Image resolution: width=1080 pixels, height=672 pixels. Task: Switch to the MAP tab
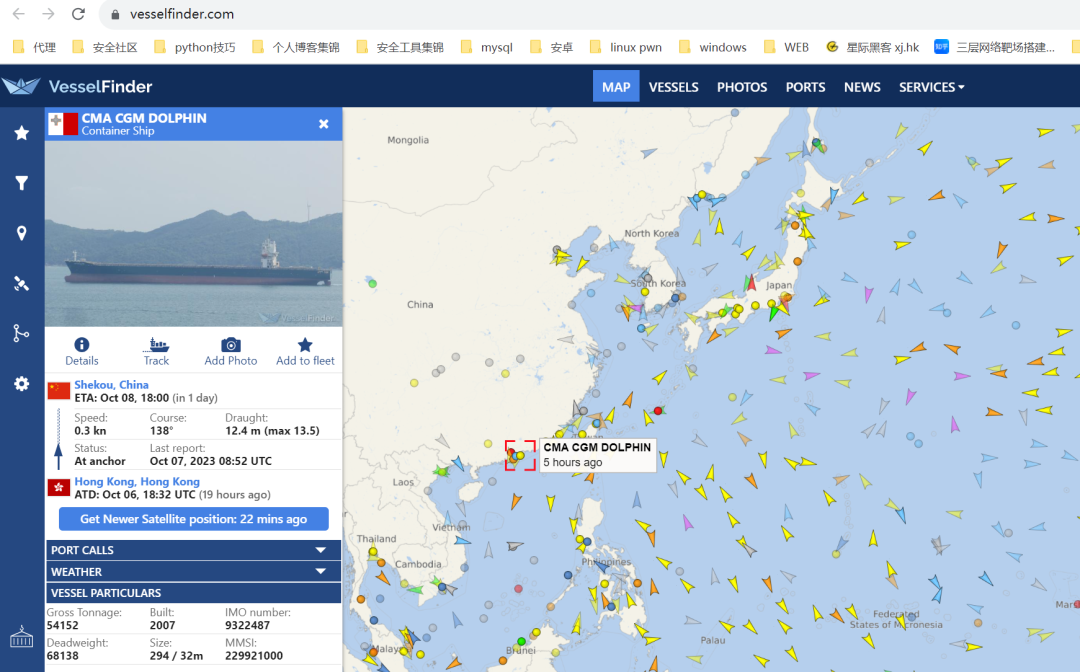click(616, 87)
